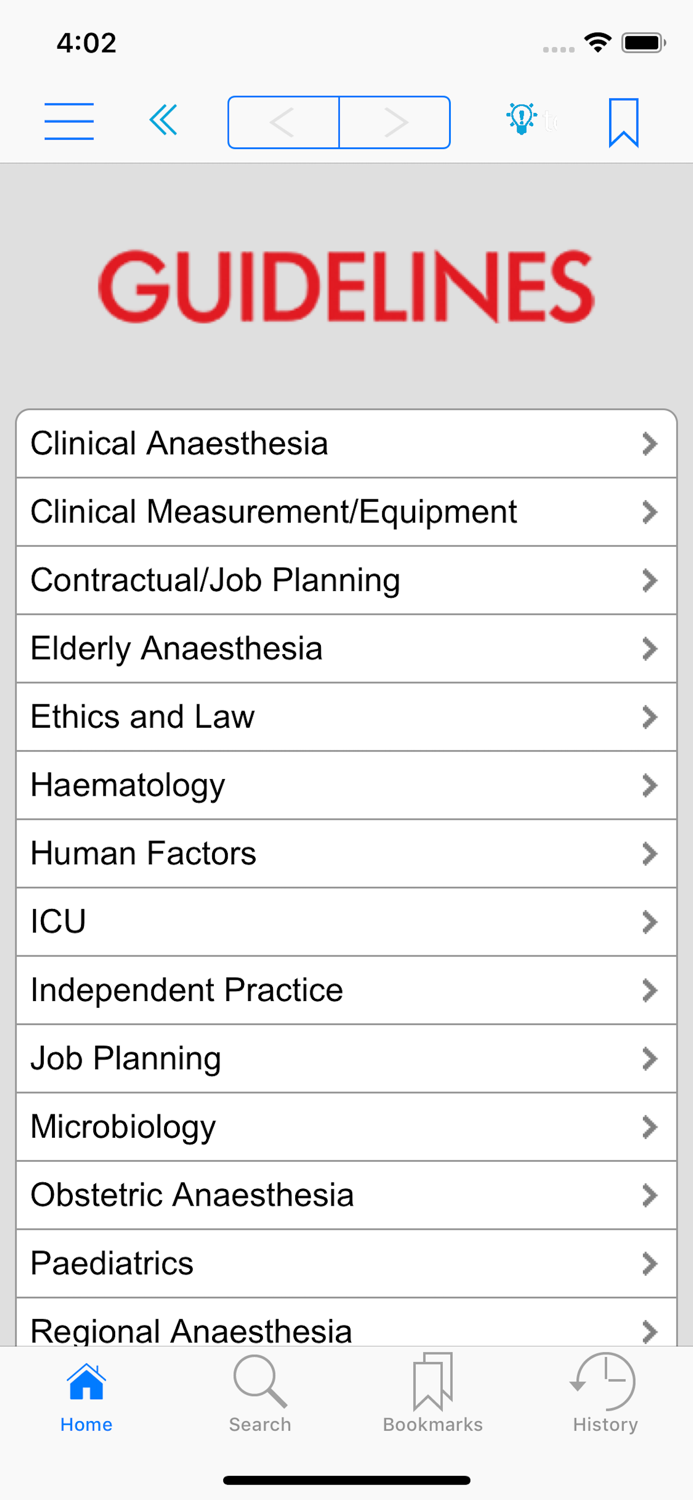Tap the tips lightbulb icon
Image resolution: width=693 pixels, height=1500 pixels.
tap(524, 119)
